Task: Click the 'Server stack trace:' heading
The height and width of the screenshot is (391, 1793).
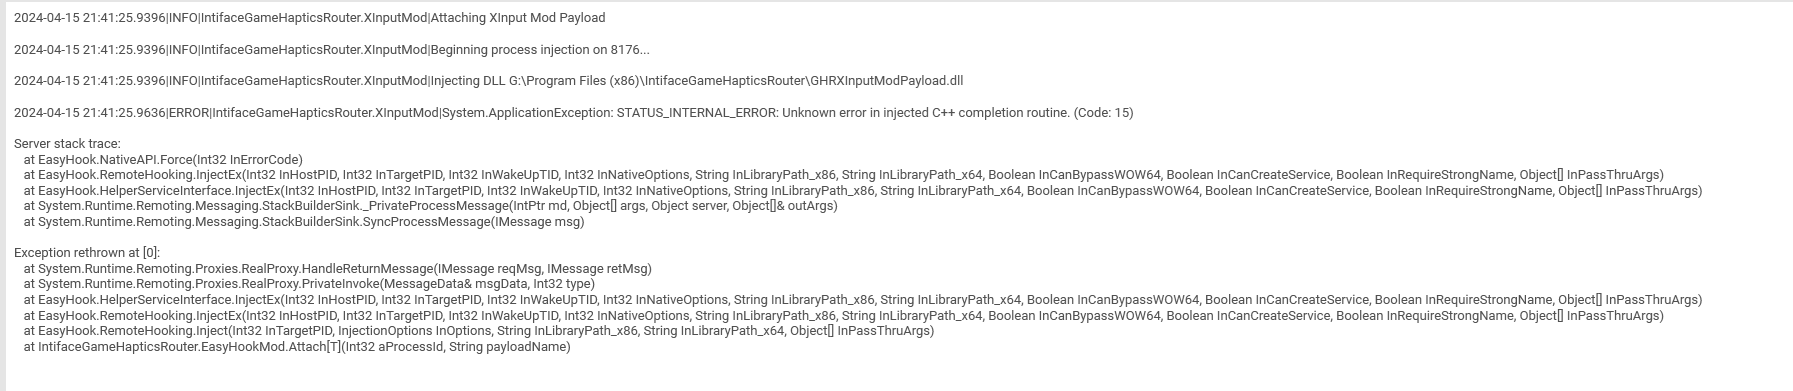Action: coord(67,144)
